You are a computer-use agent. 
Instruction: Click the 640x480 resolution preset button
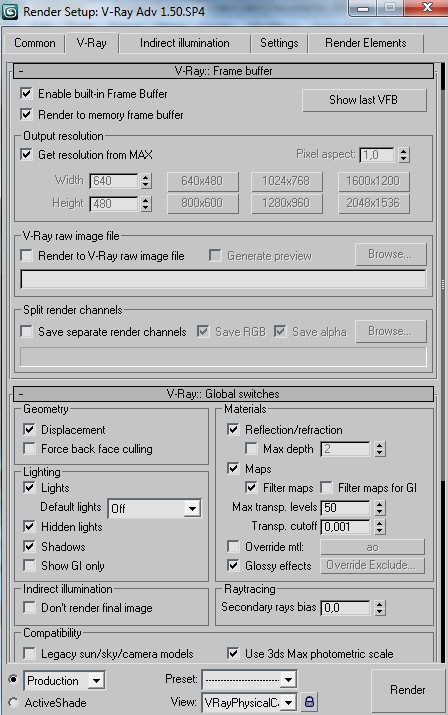(203, 181)
